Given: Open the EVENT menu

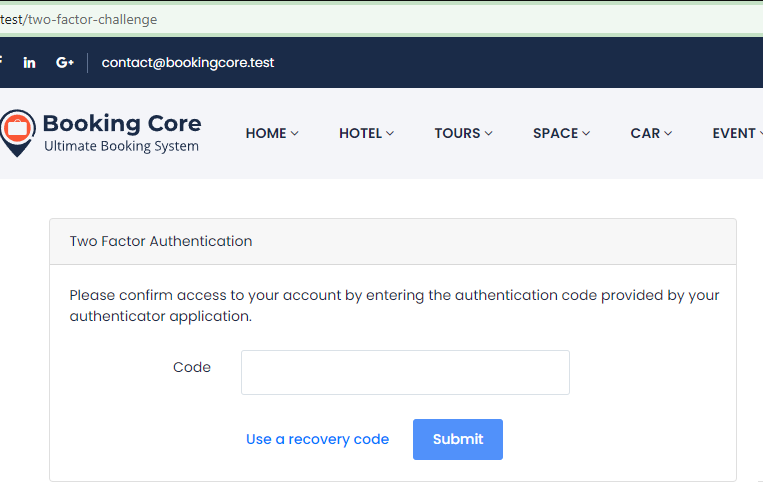Looking at the screenshot, I should [736, 133].
